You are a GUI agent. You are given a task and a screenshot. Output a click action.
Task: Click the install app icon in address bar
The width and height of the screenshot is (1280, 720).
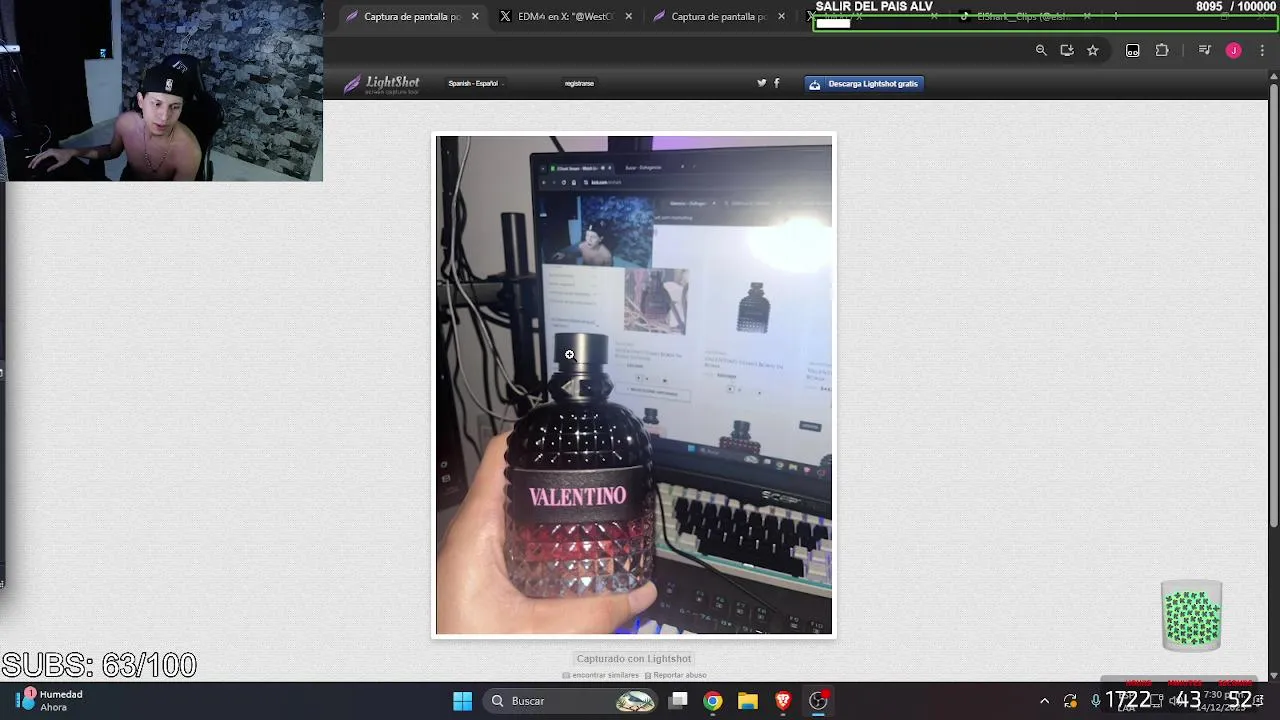(1067, 50)
